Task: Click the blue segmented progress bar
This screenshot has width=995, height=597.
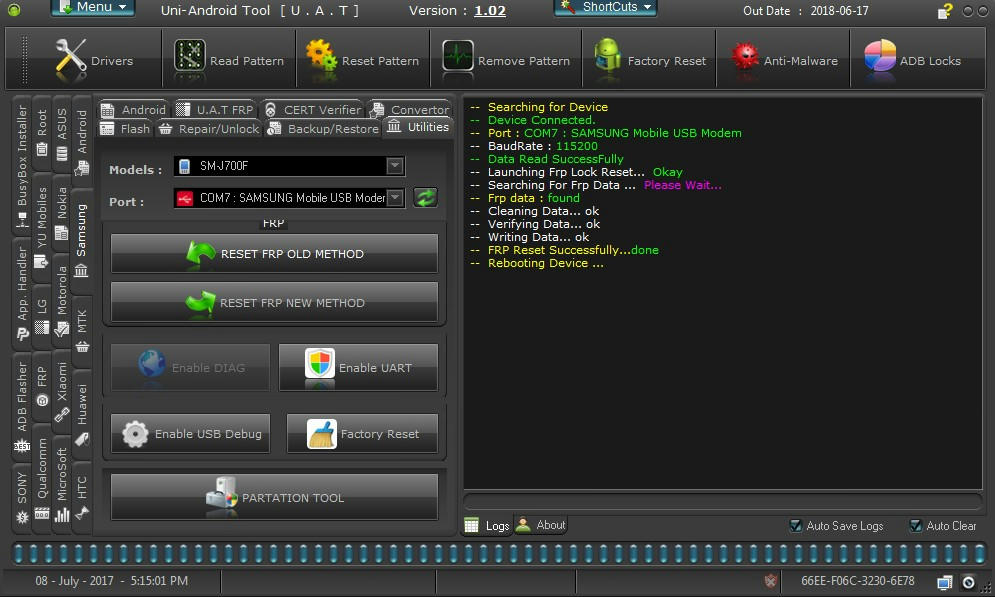Action: point(500,553)
